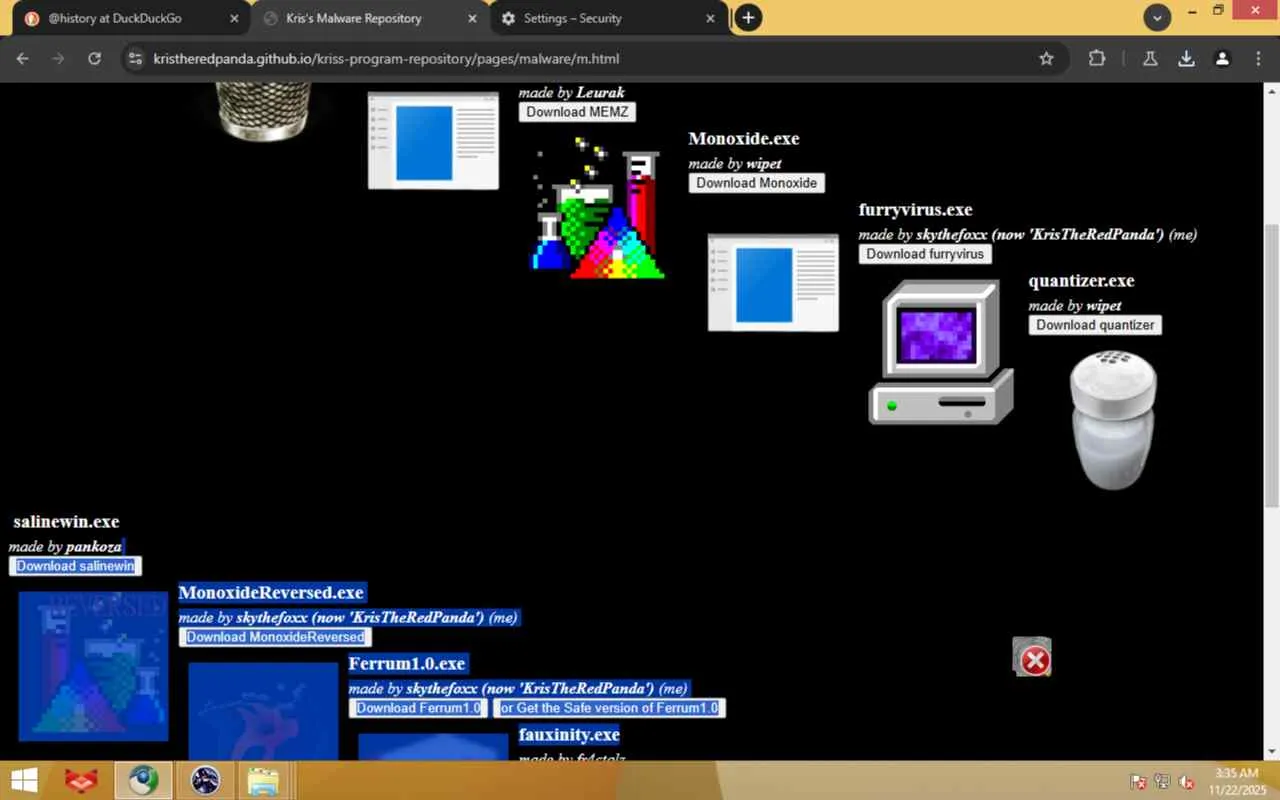Click 'made by pankoza' text
Viewport: 1280px width, 800px height.
coord(65,546)
